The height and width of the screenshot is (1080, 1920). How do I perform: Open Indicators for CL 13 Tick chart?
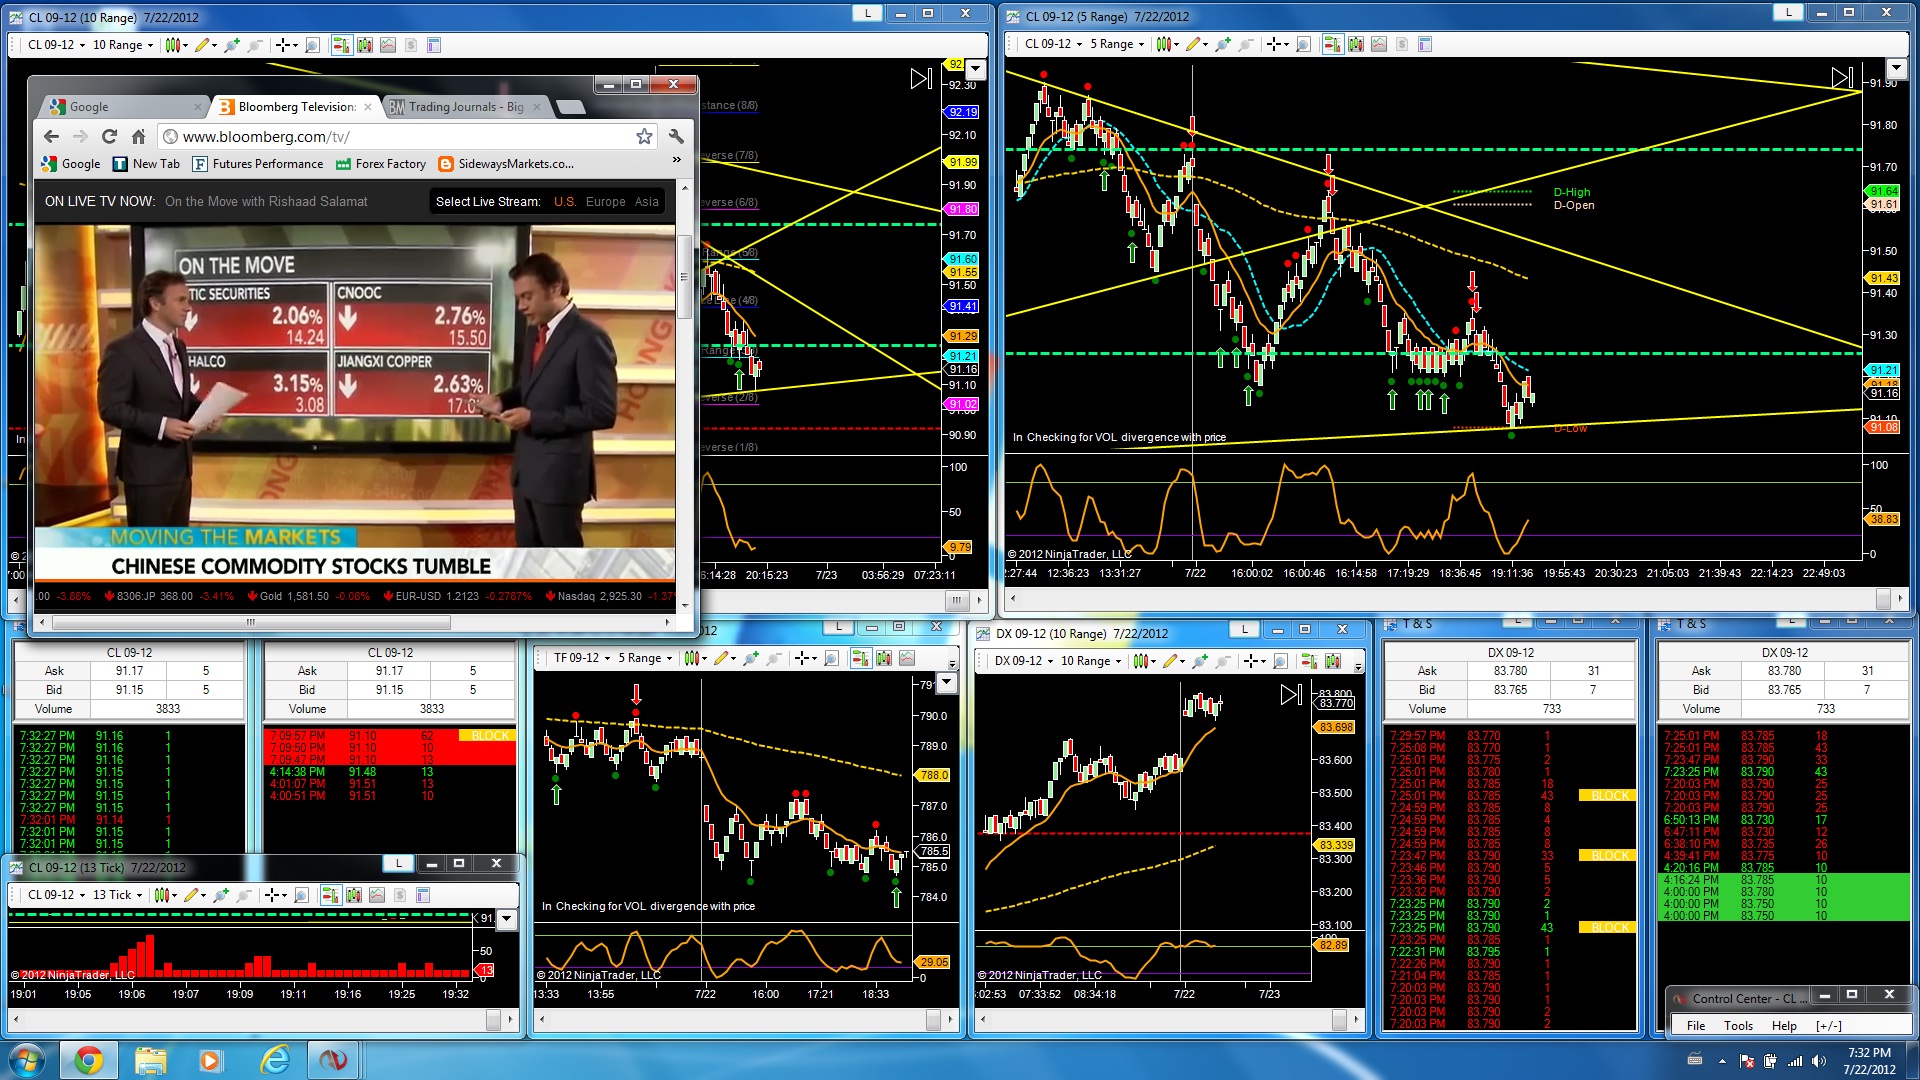(377, 895)
